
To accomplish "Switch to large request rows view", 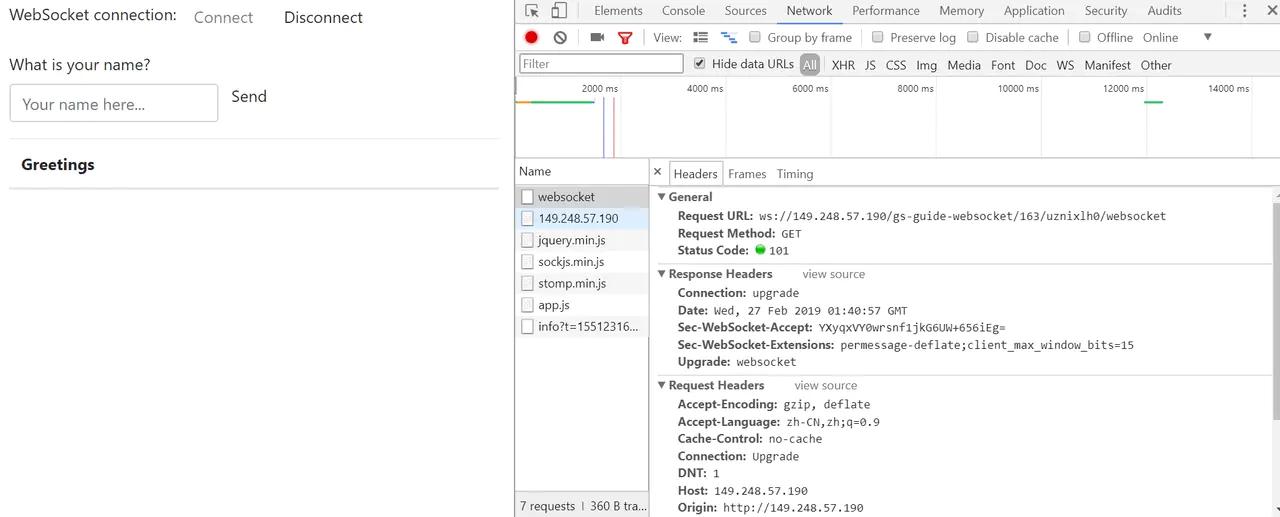I will (700, 37).
